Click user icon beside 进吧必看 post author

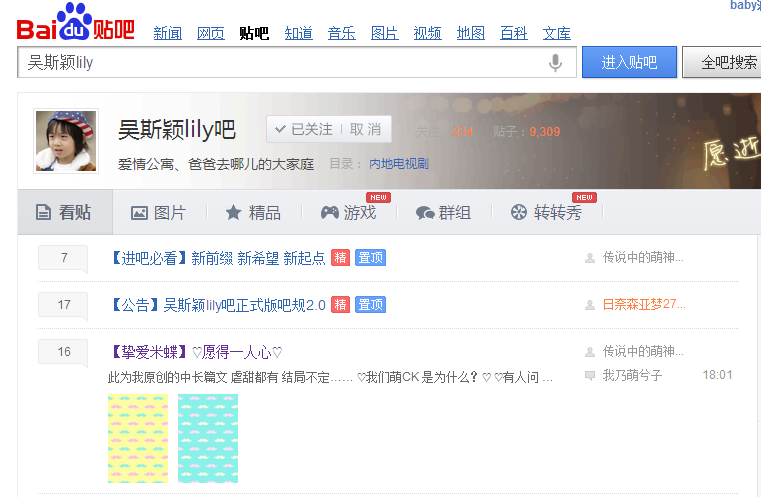[x=590, y=258]
